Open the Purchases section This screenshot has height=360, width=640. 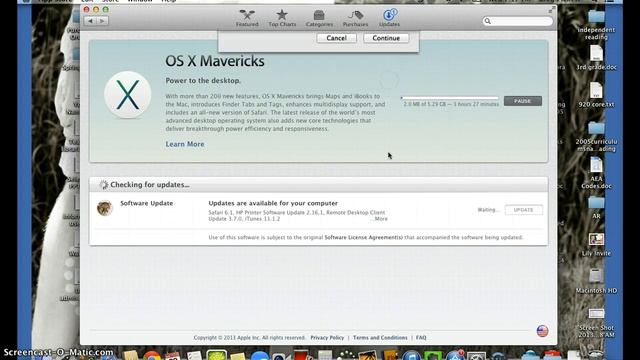(355, 18)
